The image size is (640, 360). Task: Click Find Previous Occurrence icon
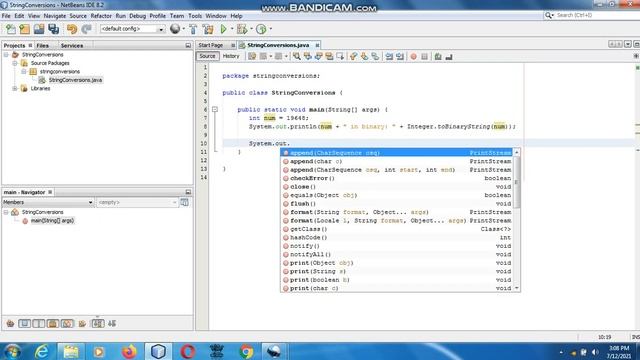coord(308,56)
